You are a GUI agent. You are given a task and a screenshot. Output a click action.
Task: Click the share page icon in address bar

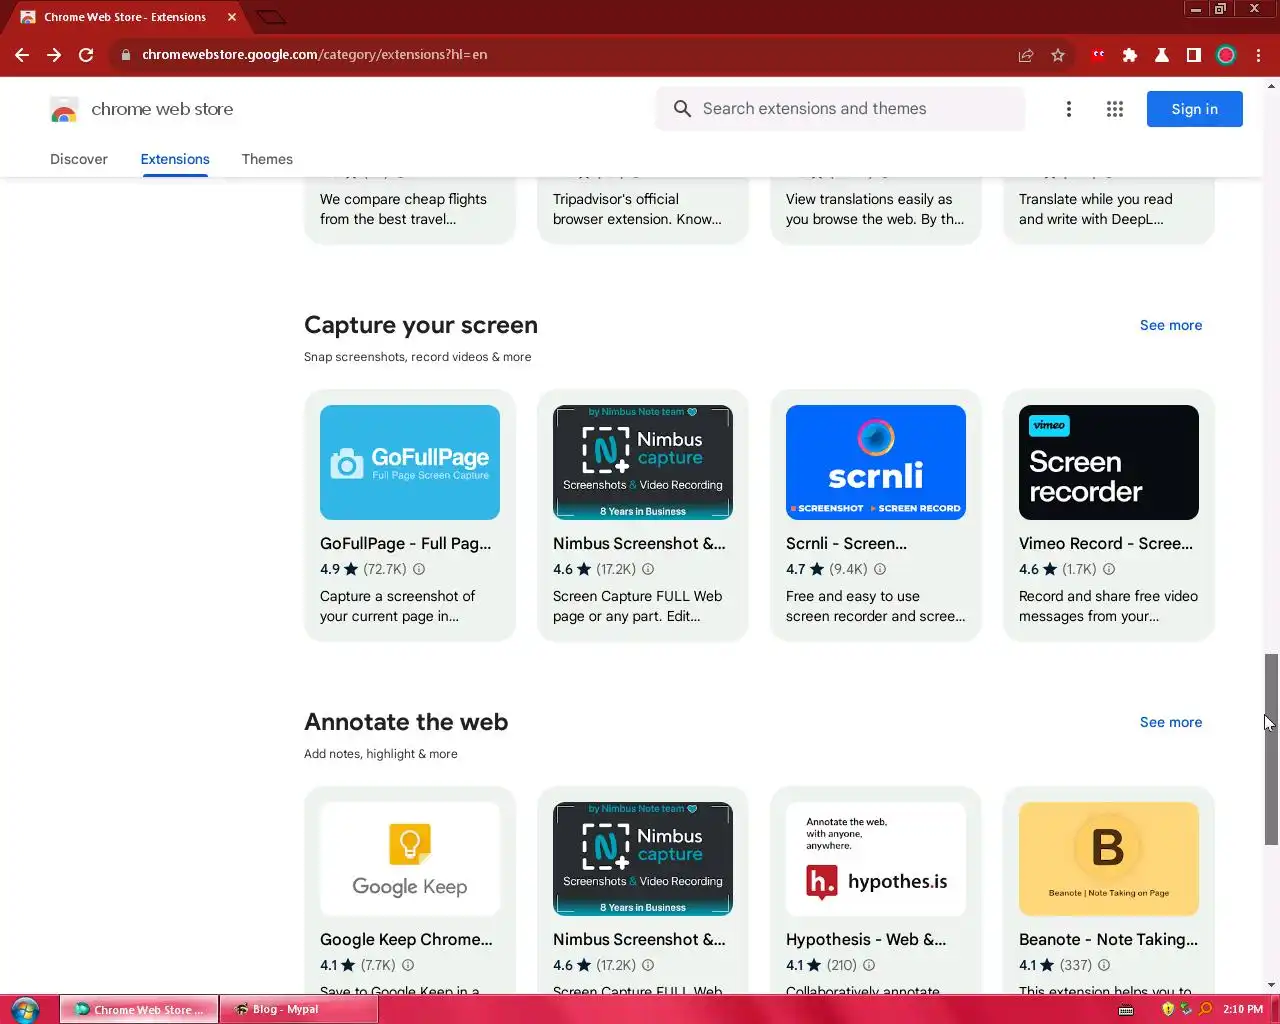1026,55
